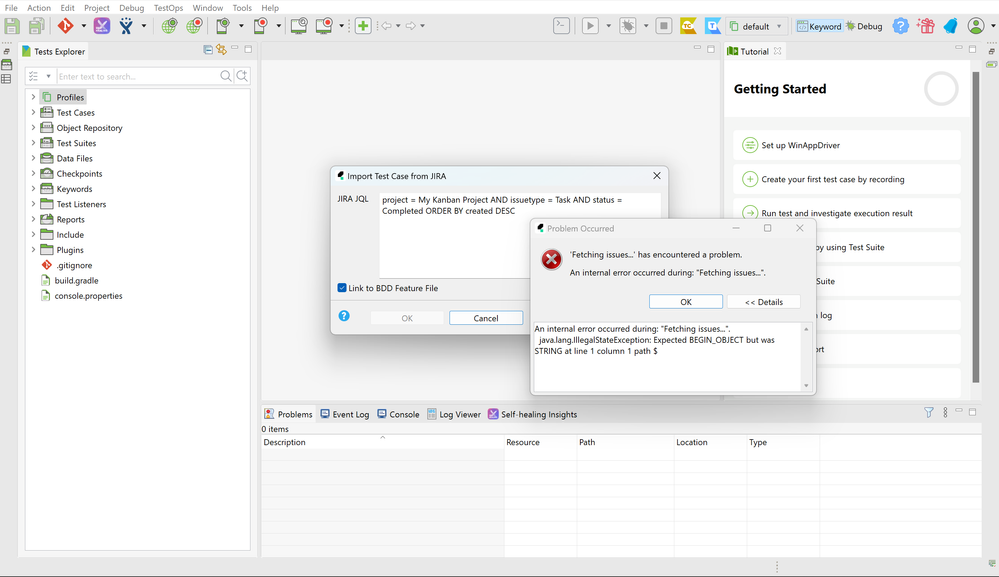This screenshot has width=999, height=577.
Task: Click the purple self-healing toolbar icon
Action: pos(102,26)
